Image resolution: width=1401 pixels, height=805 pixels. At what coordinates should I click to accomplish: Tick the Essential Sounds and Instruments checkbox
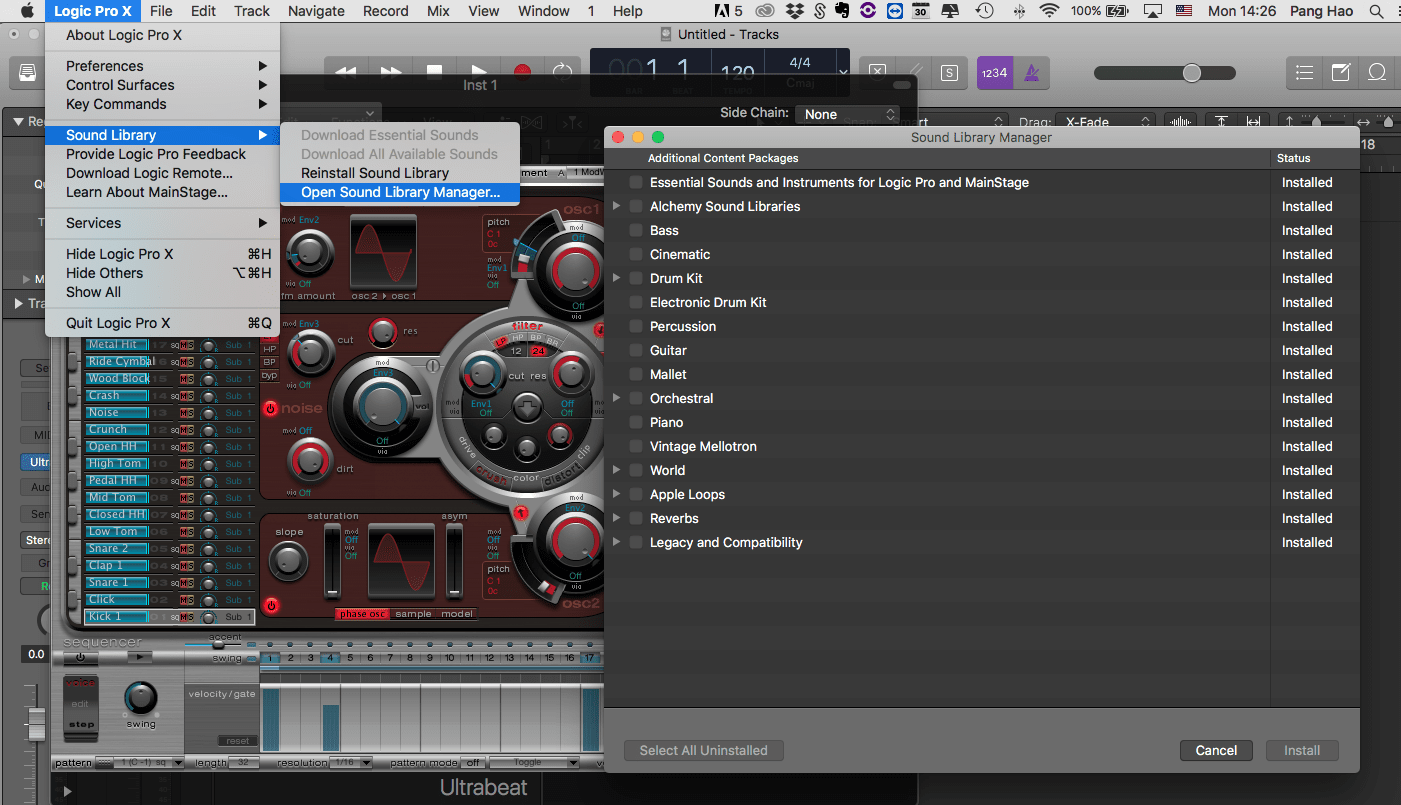[x=636, y=183]
